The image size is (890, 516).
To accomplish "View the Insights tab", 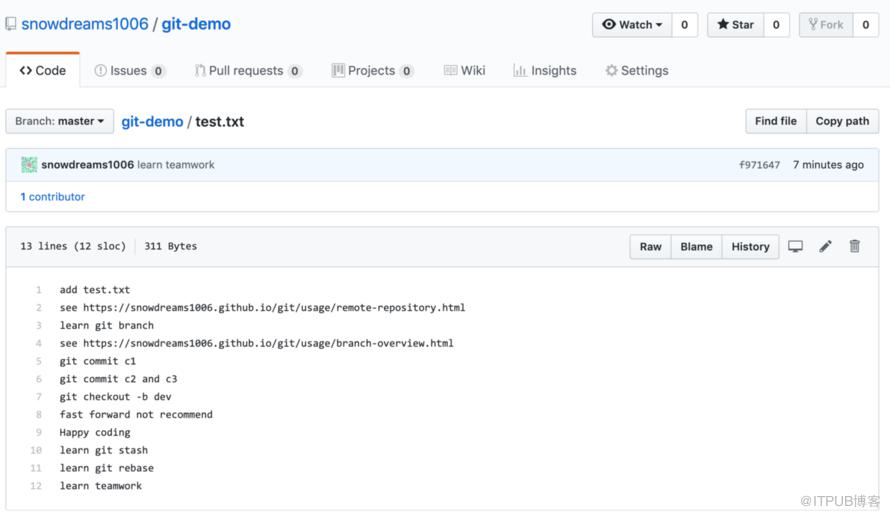I will pos(544,70).
